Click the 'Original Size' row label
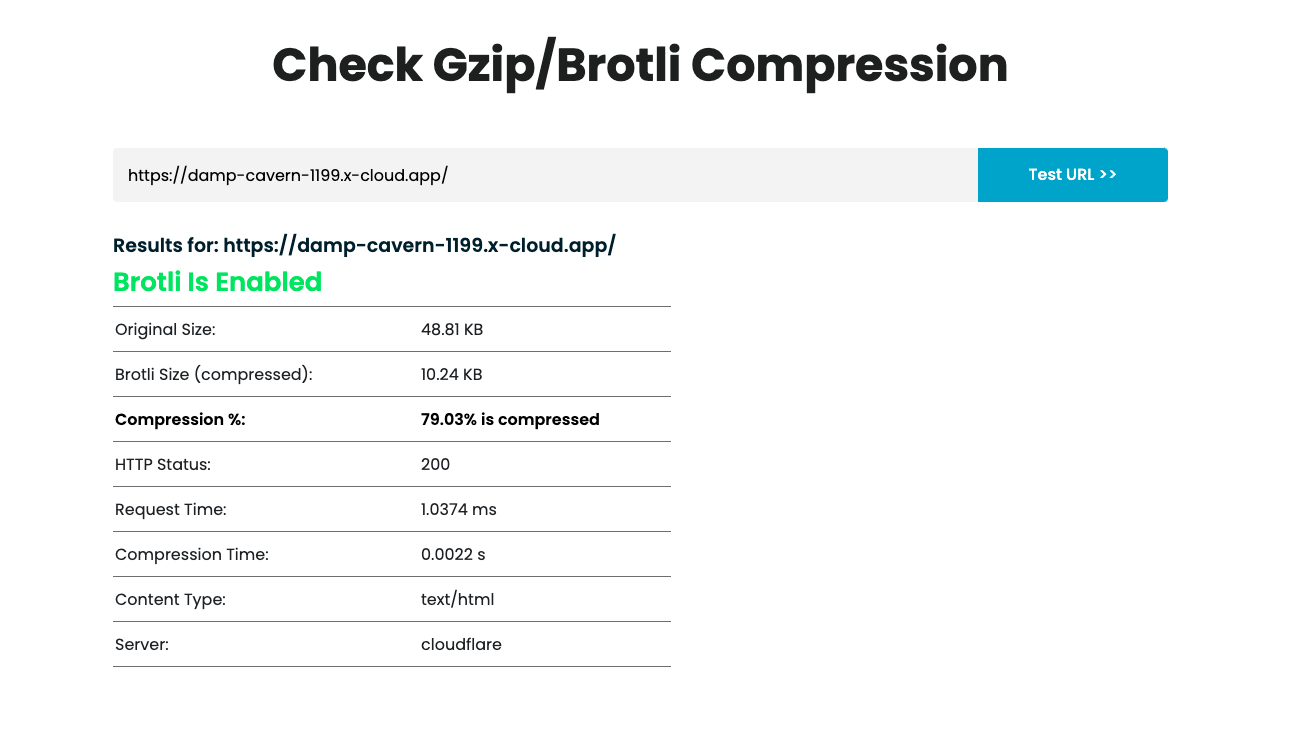1301x733 pixels. 165,329
